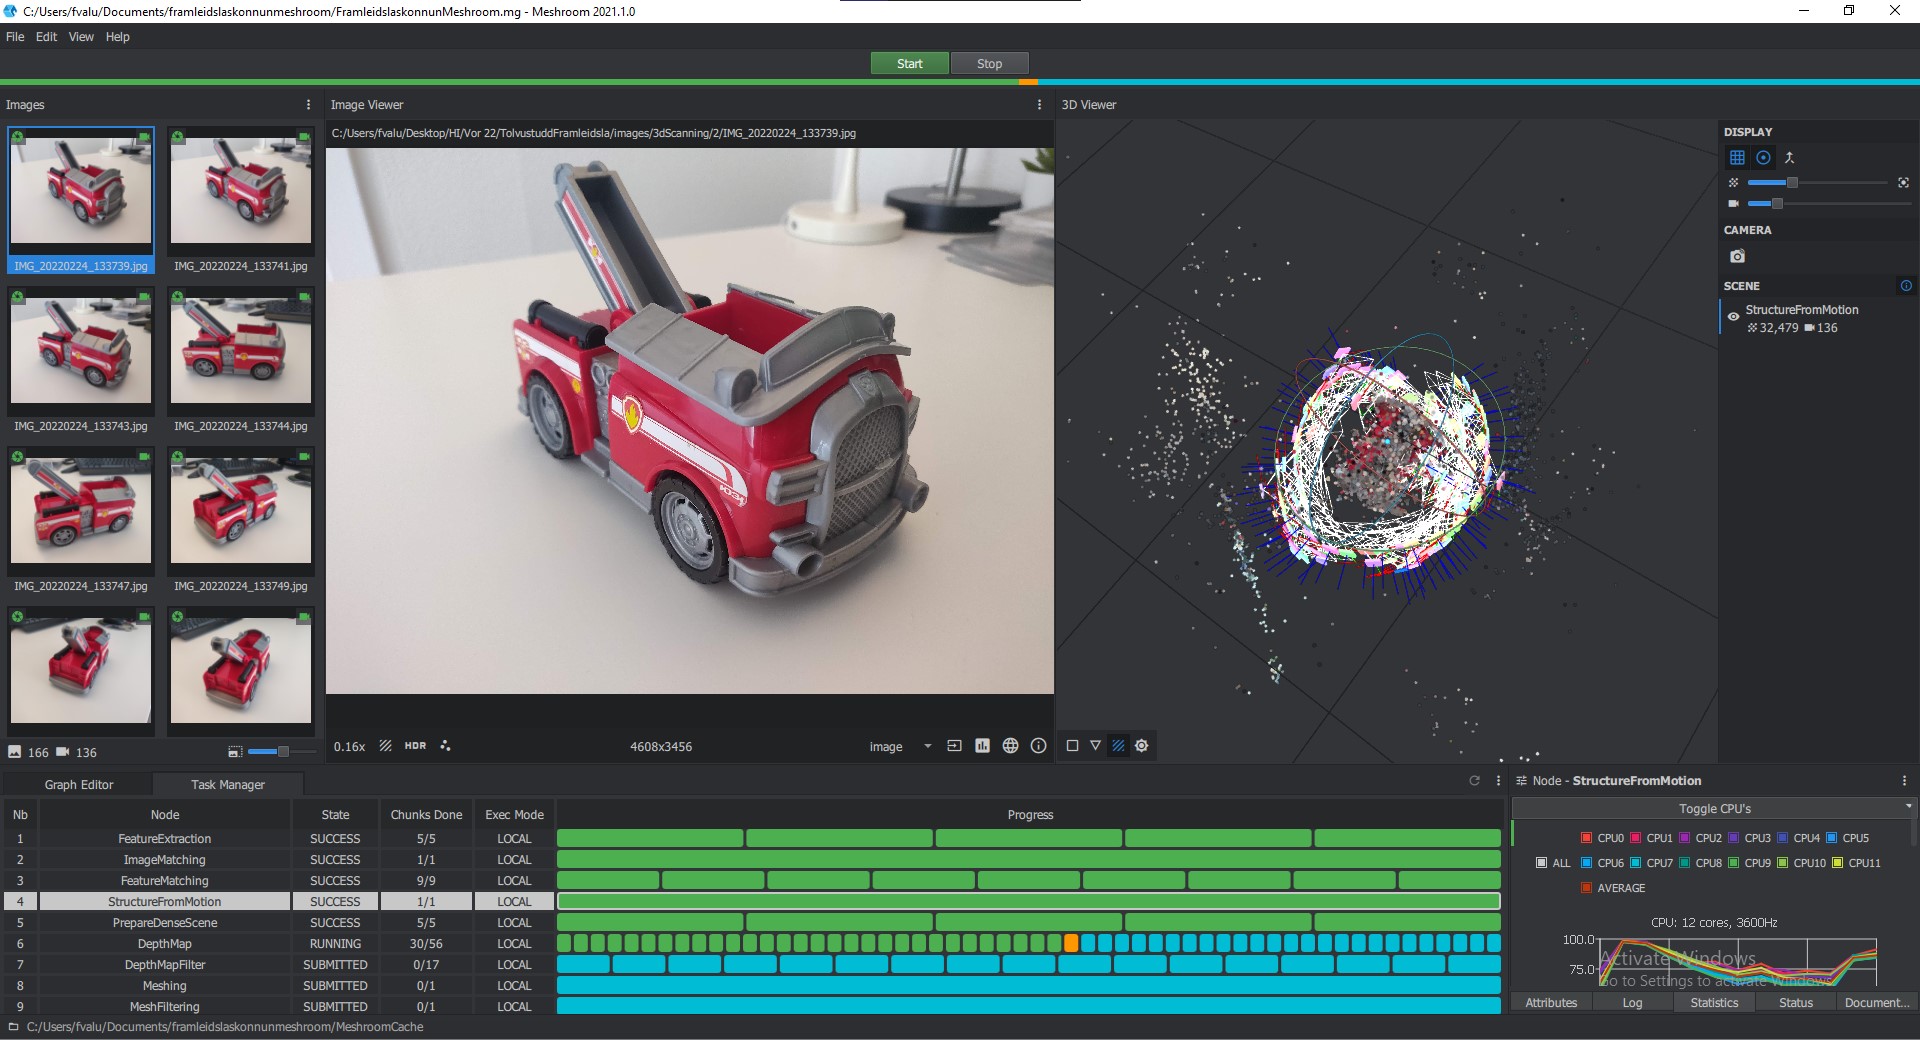Toggle StructureFromMotion visibility eye

(1733, 317)
